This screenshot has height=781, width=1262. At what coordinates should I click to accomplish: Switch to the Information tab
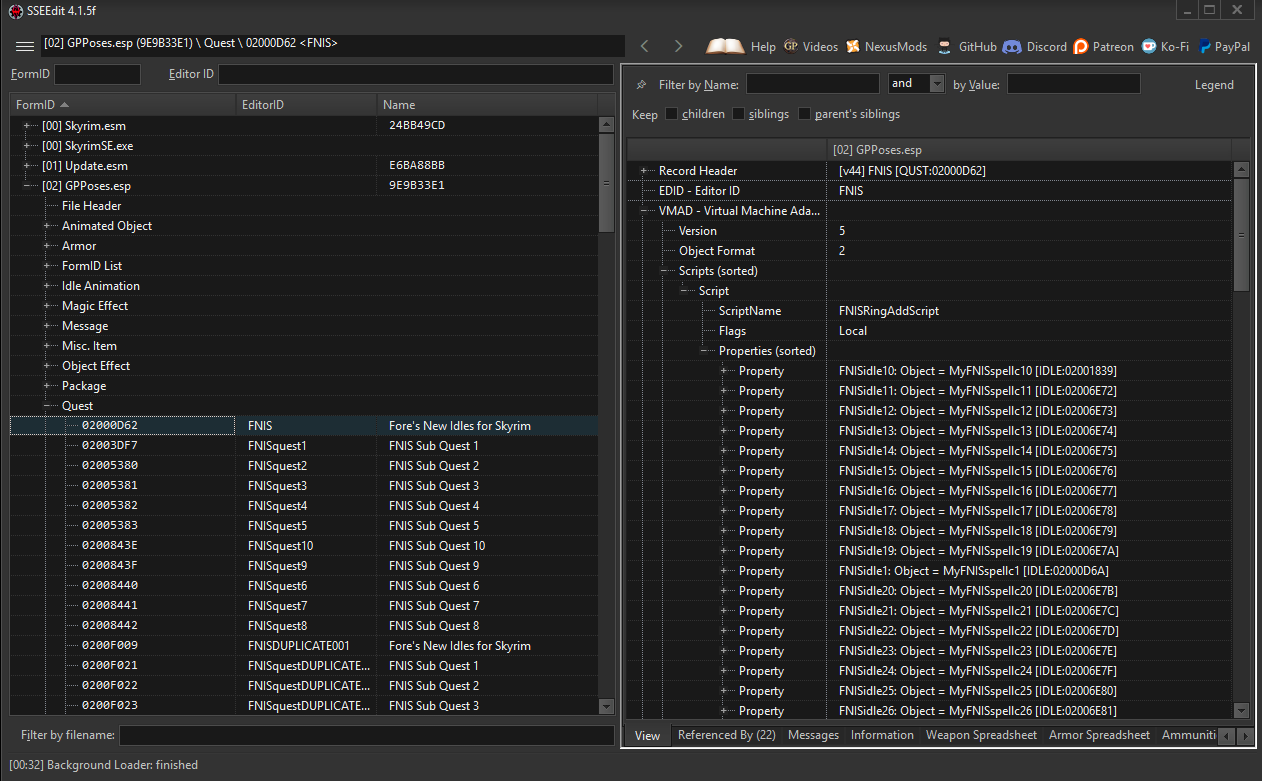(x=882, y=735)
